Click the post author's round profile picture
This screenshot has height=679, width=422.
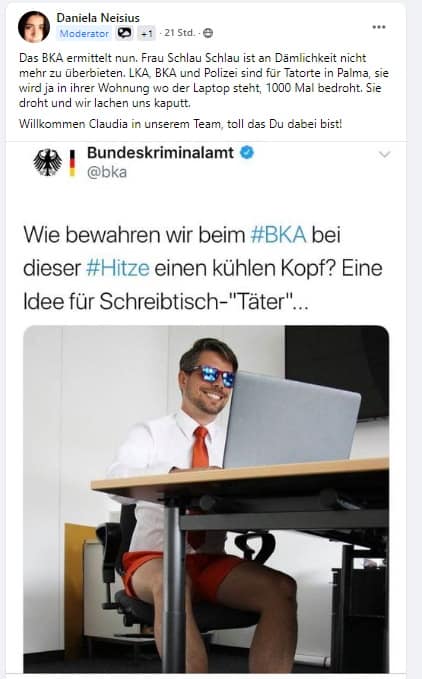click(34, 27)
